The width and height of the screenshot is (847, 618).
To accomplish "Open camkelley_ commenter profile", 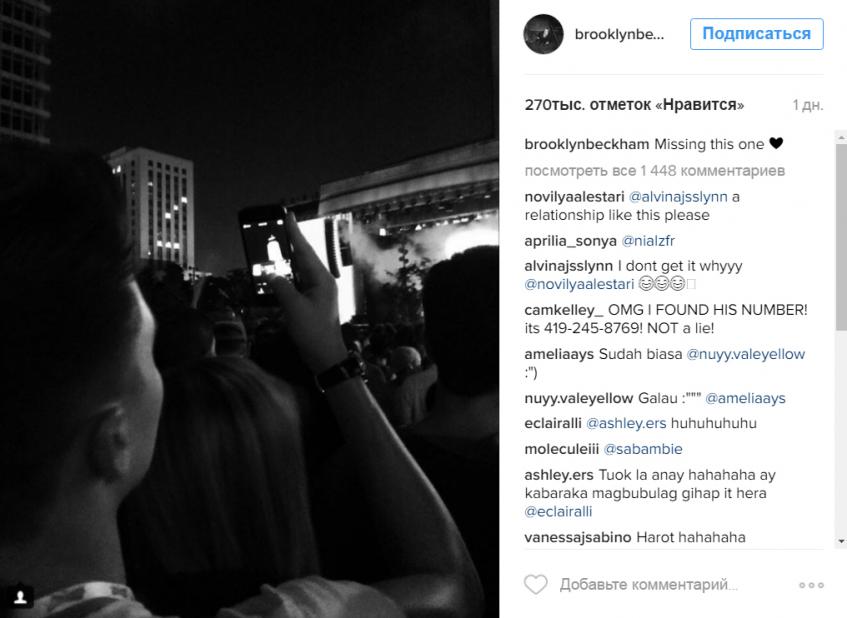I will pyautogui.click(x=563, y=310).
